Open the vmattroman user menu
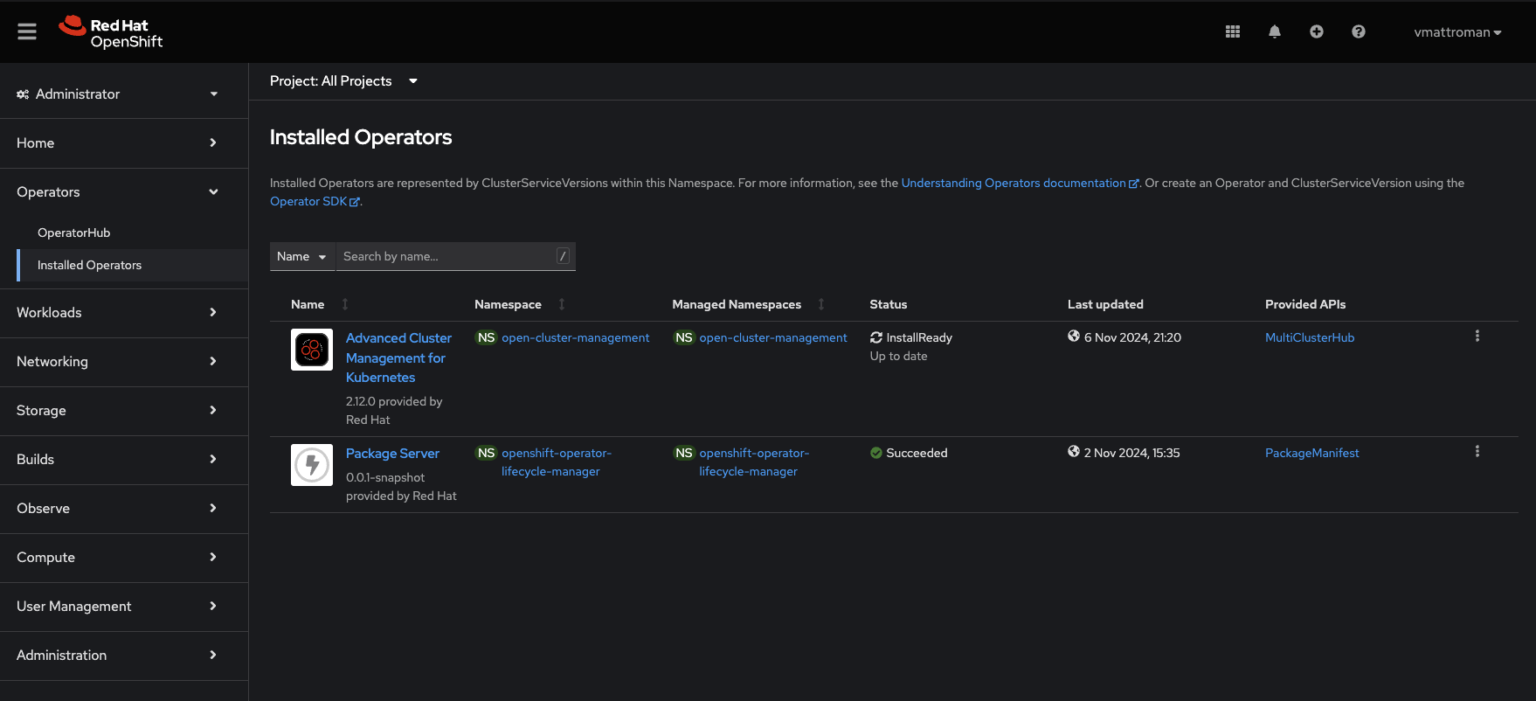The height and width of the screenshot is (701, 1536). pyautogui.click(x=1457, y=32)
